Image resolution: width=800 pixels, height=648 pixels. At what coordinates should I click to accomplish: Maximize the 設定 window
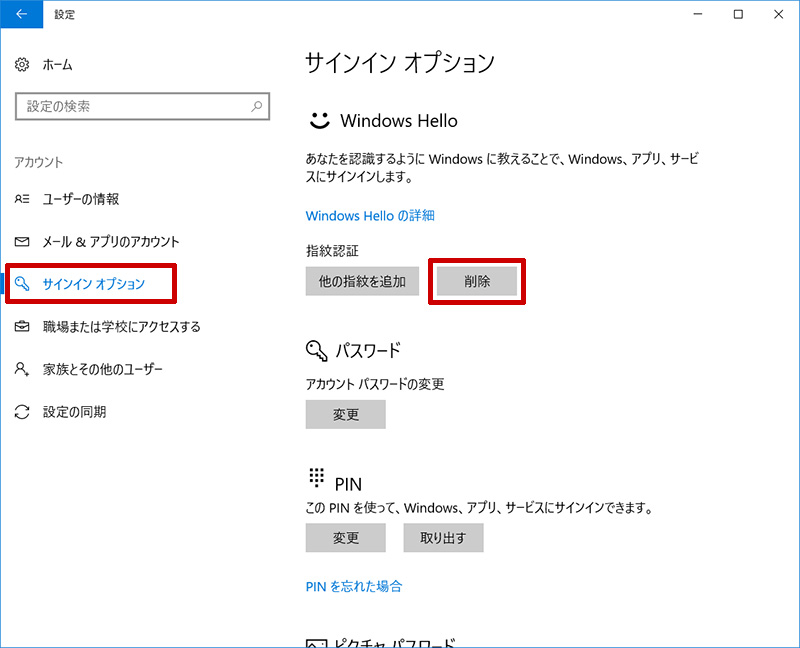[738, 14]
